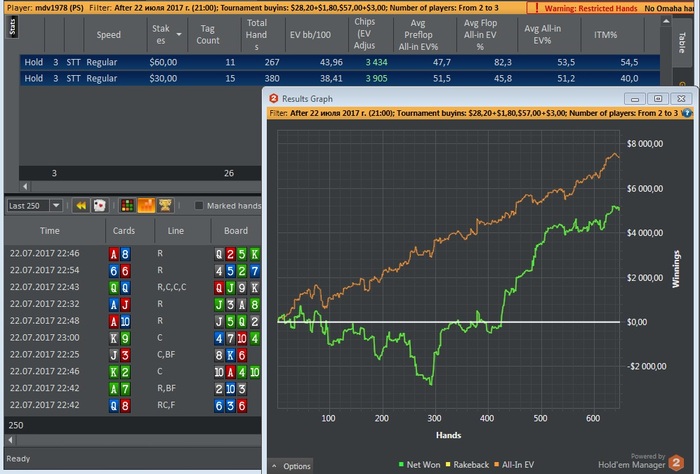Viewport: 700px width, 474px height.
Task: Click the RC,F line cell
Action: (x=166, y=405)
